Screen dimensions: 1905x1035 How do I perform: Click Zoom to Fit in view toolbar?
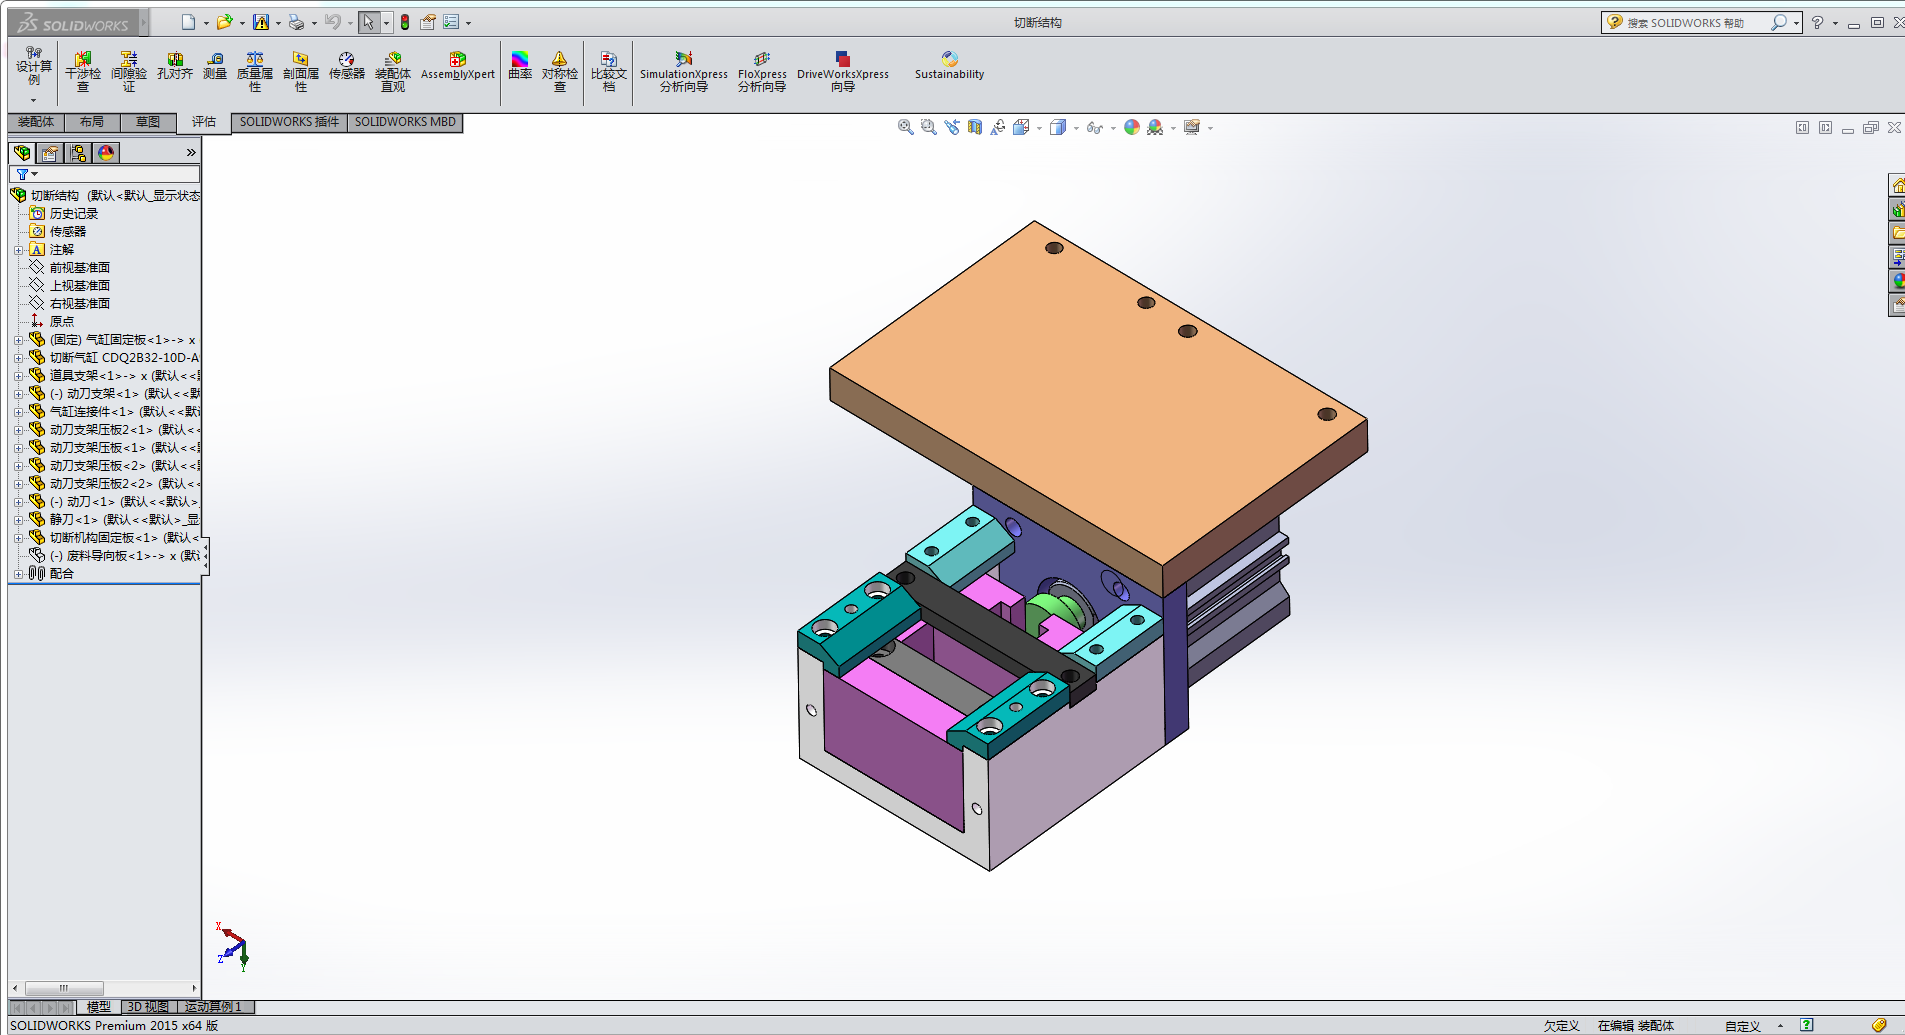click(905, 127)
